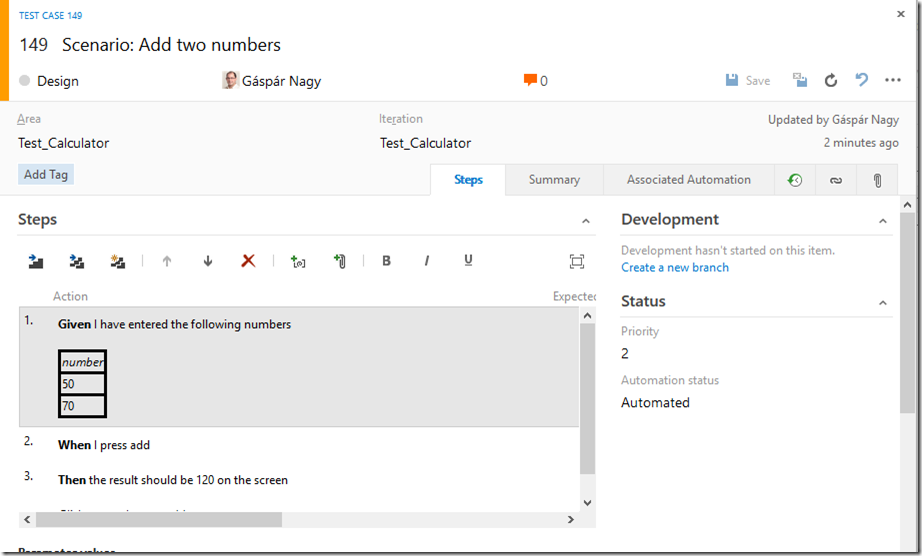Viewport: 922px width, 556px height.
Task: Click the steps horizontal scrollbar thumb
Action: (x=159, y=520)
